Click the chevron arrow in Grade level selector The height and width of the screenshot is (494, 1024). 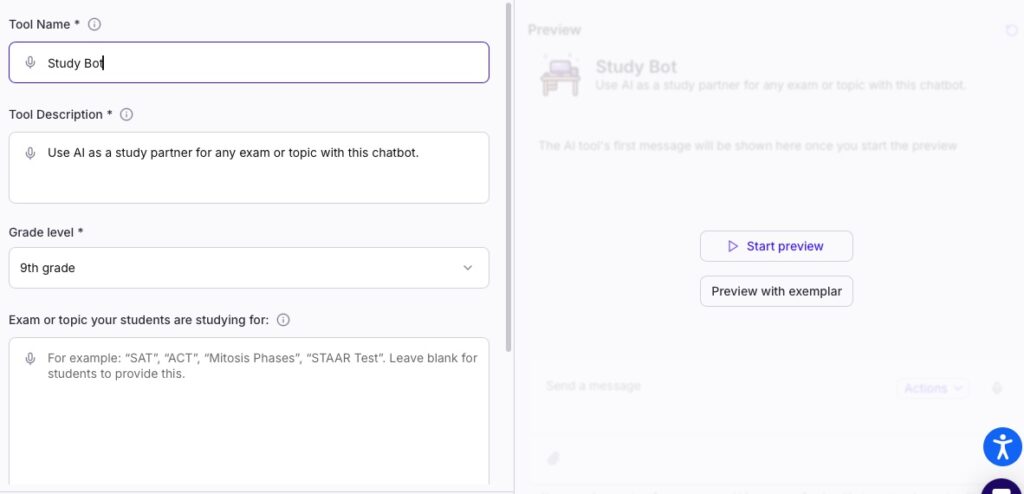[x=468, y=268]
